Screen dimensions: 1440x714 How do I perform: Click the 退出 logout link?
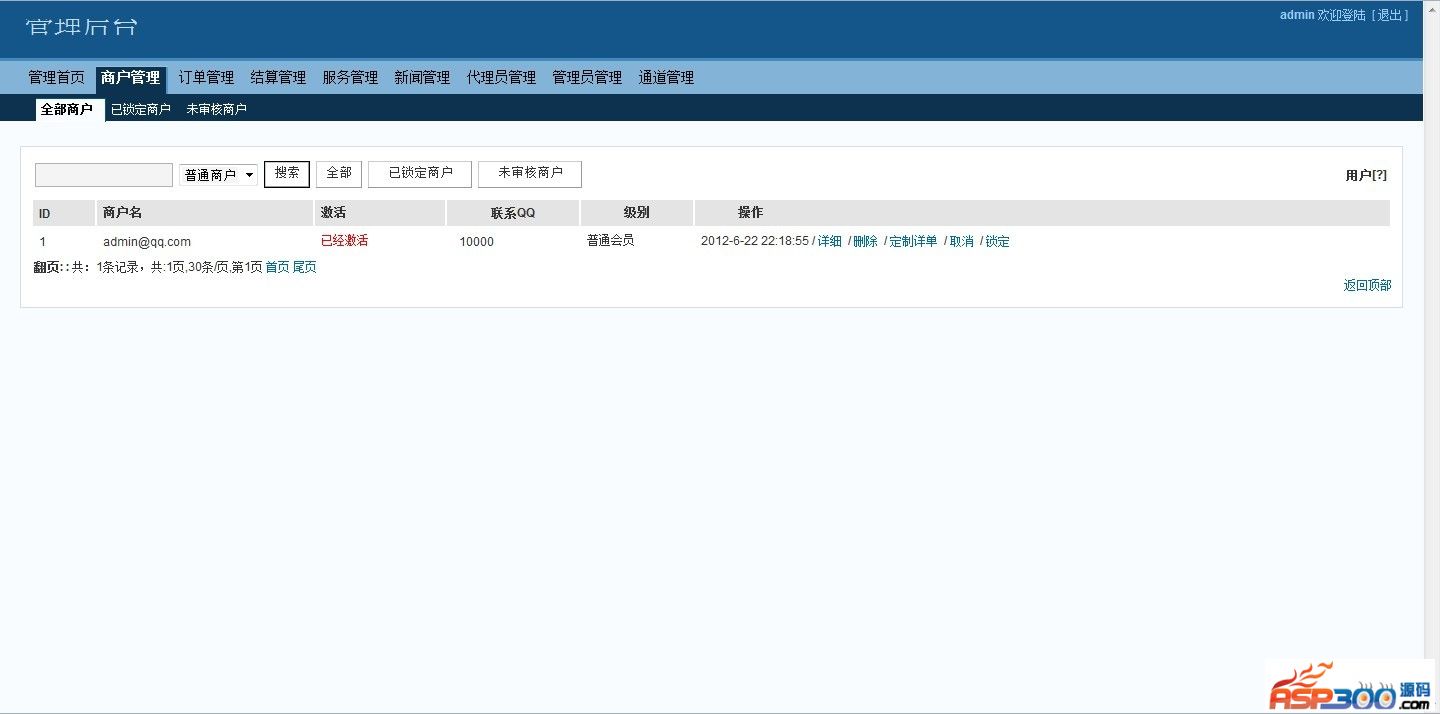coord(1391,15)
